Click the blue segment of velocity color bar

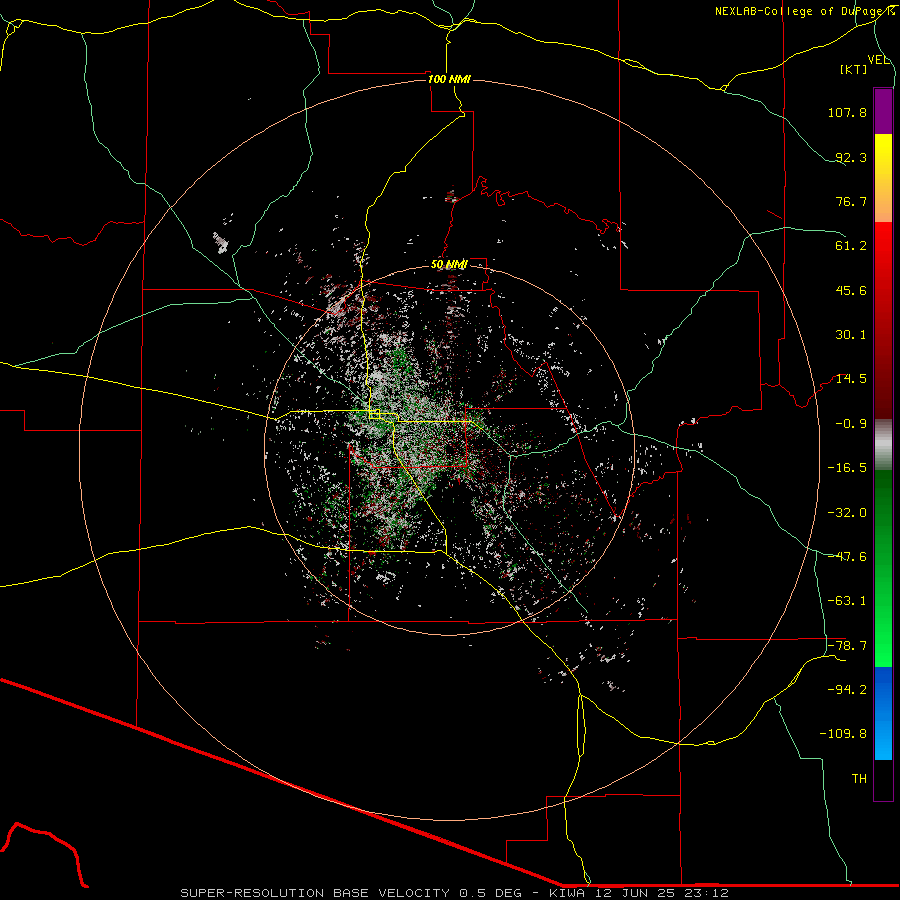(883, 713)
